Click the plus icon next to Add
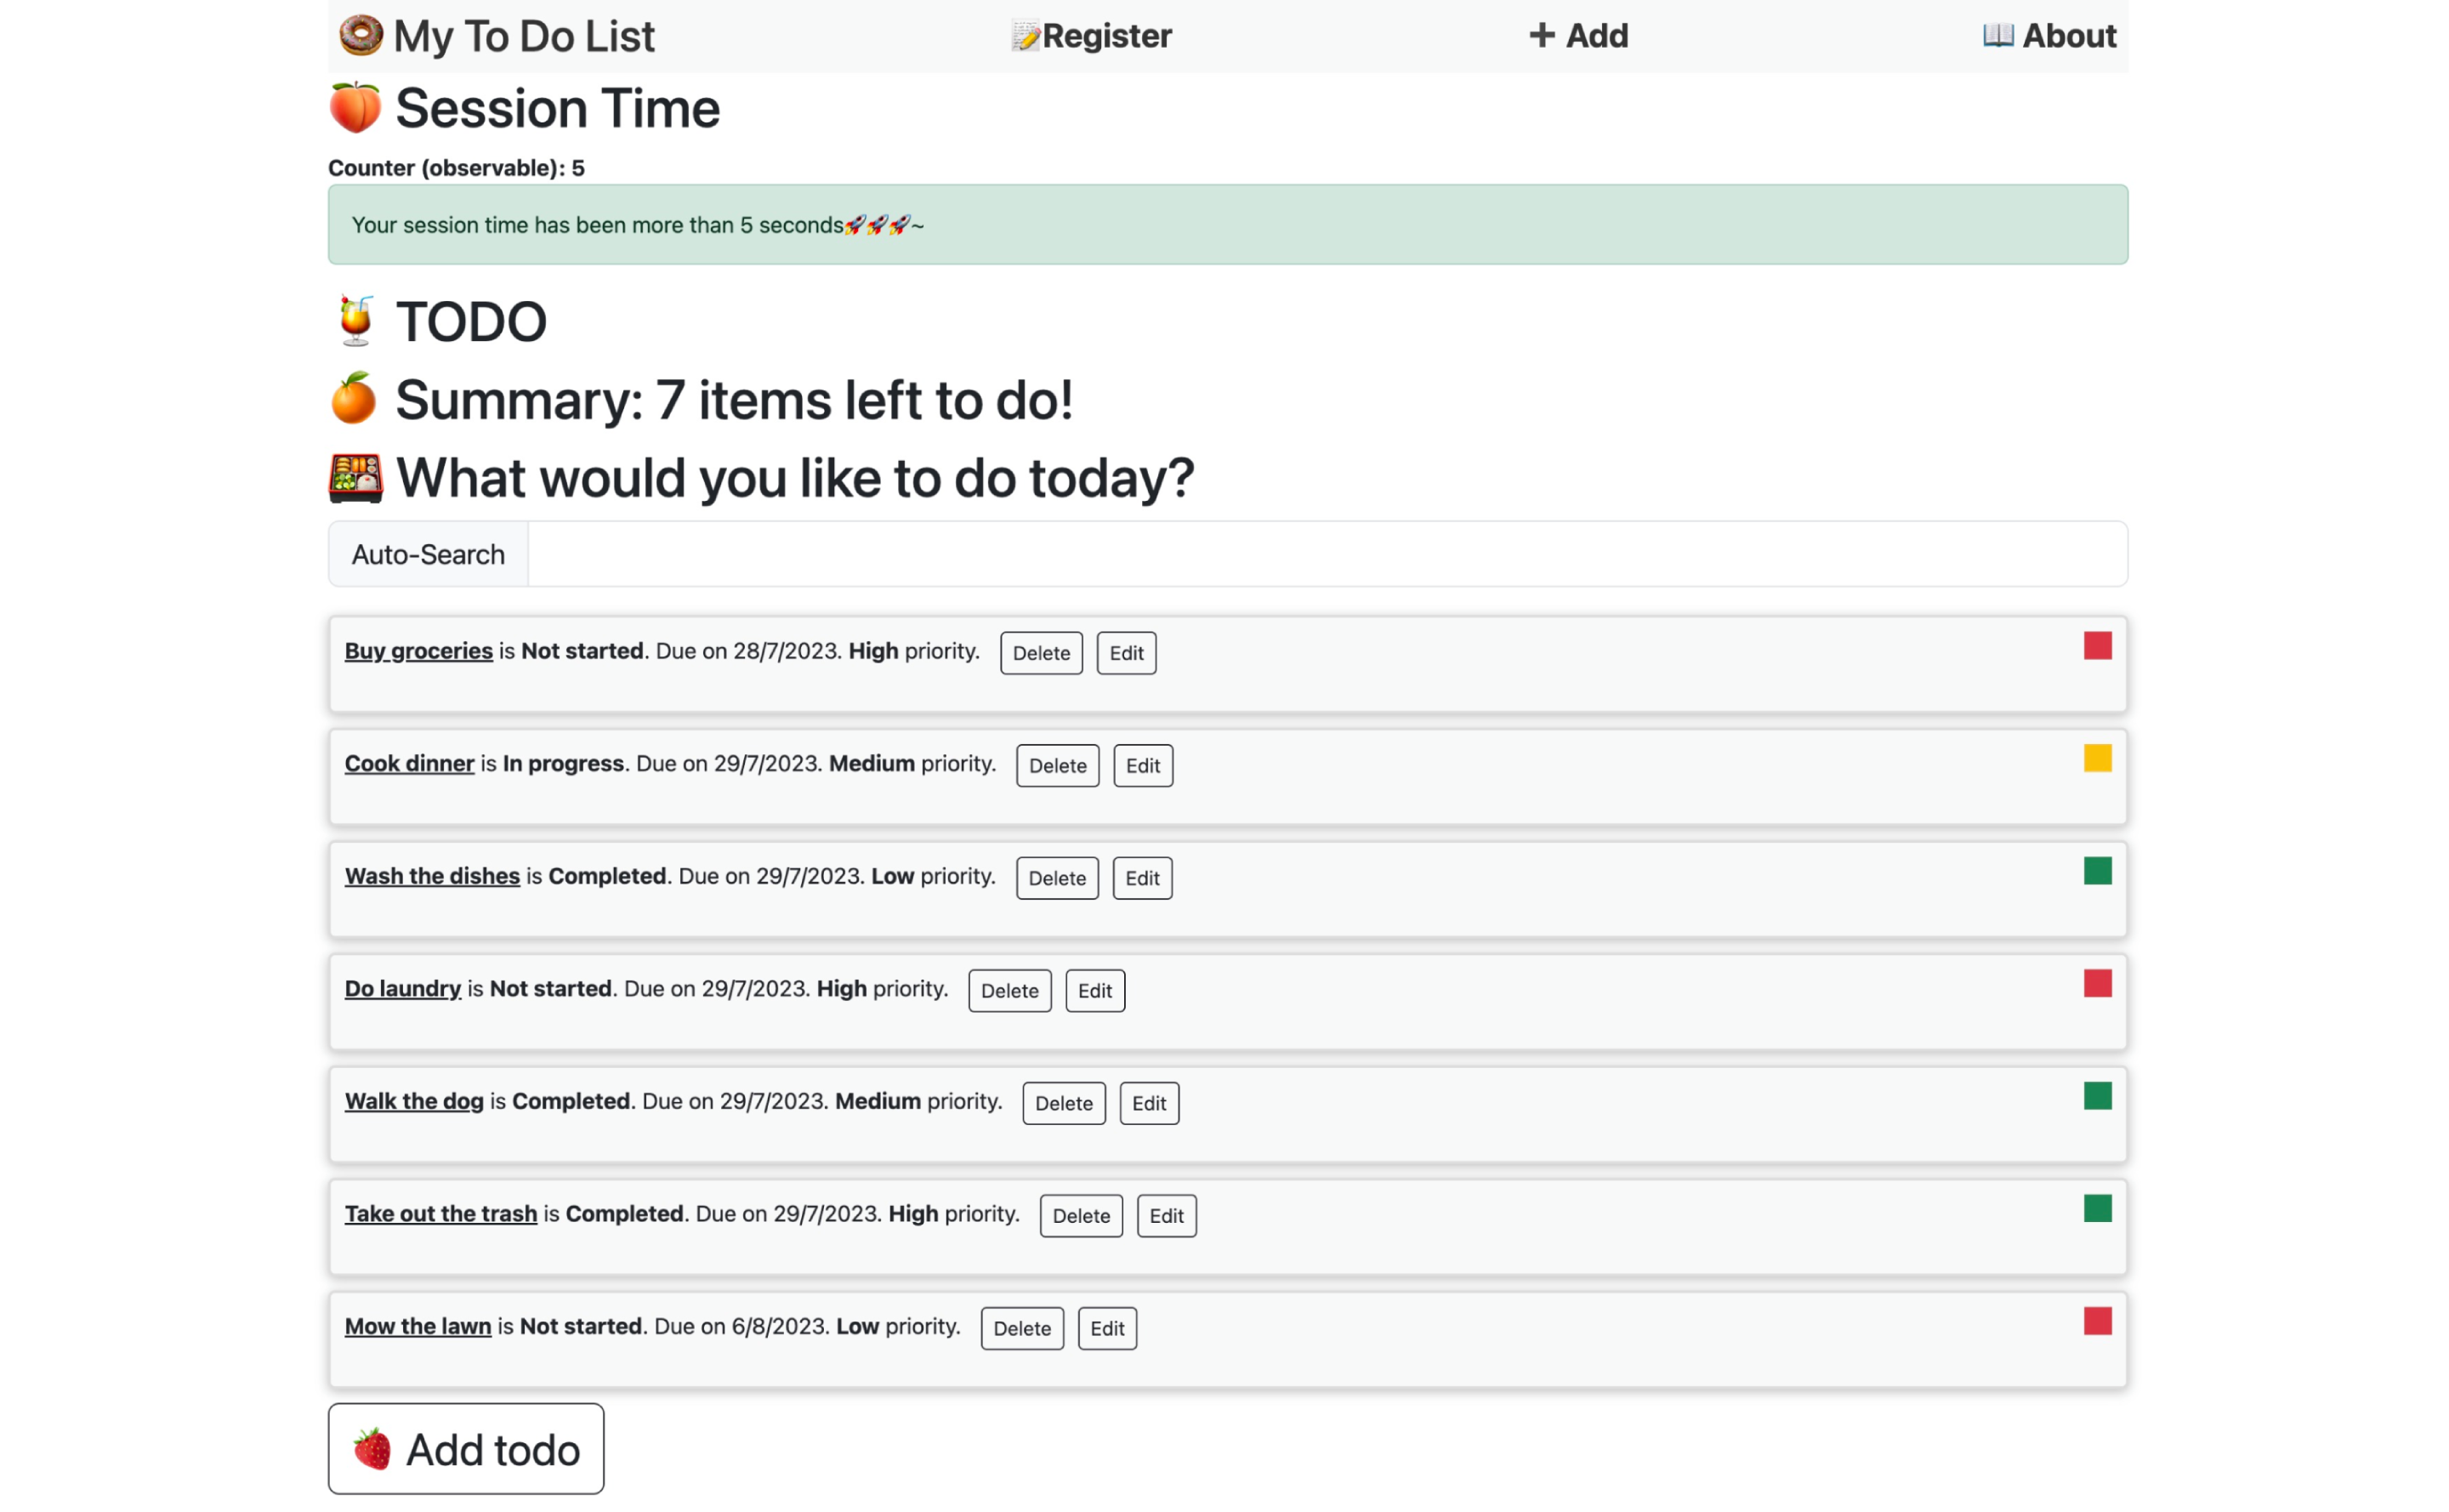The height and width of the screenshot is (1512, 2449). [1541, 36]
